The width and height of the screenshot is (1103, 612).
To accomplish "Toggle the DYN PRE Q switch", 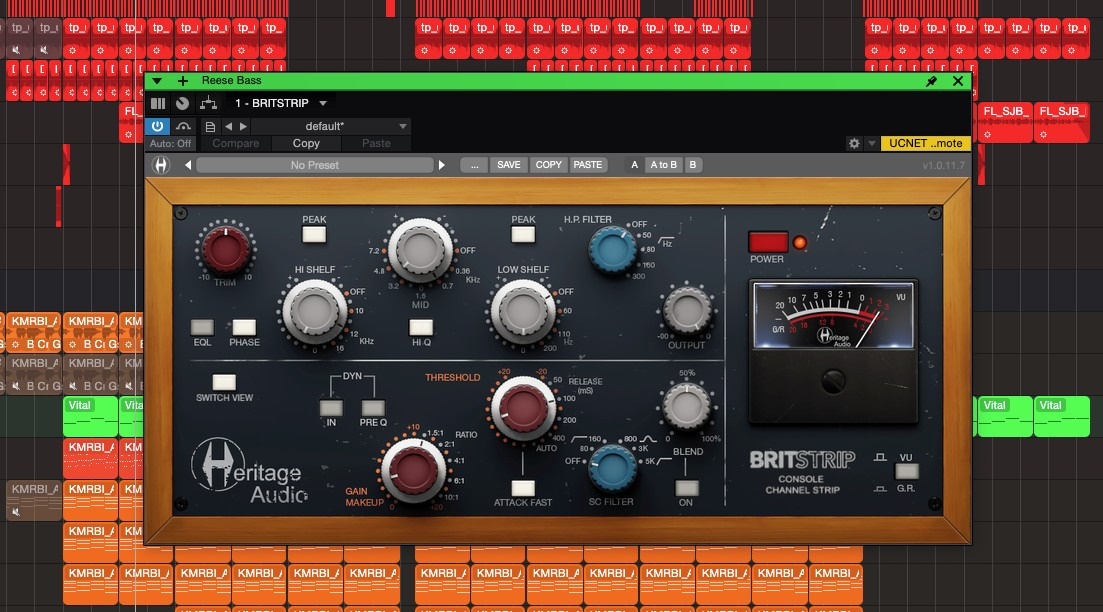I will (373, 408).
